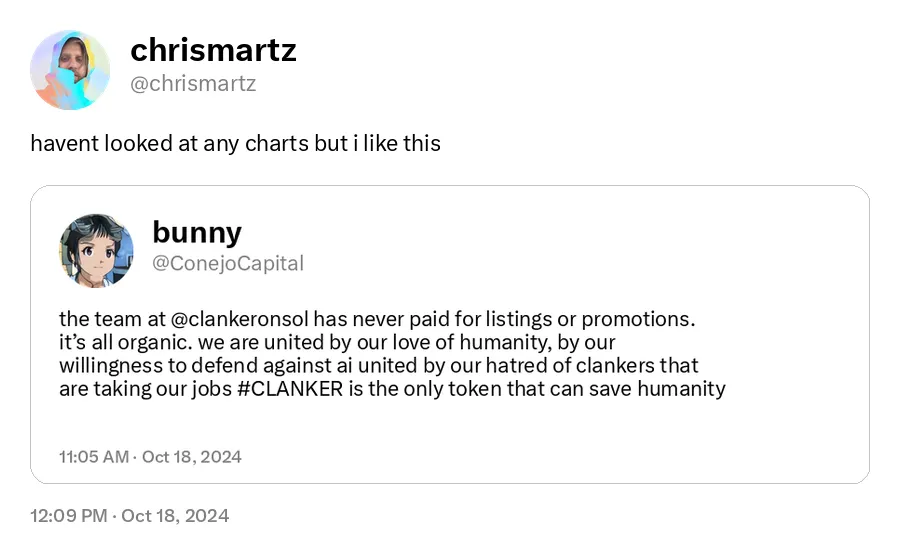The image size is (900, 544).
Task: Open the @chrismartz handle link
Action: (x=193, y=84)
